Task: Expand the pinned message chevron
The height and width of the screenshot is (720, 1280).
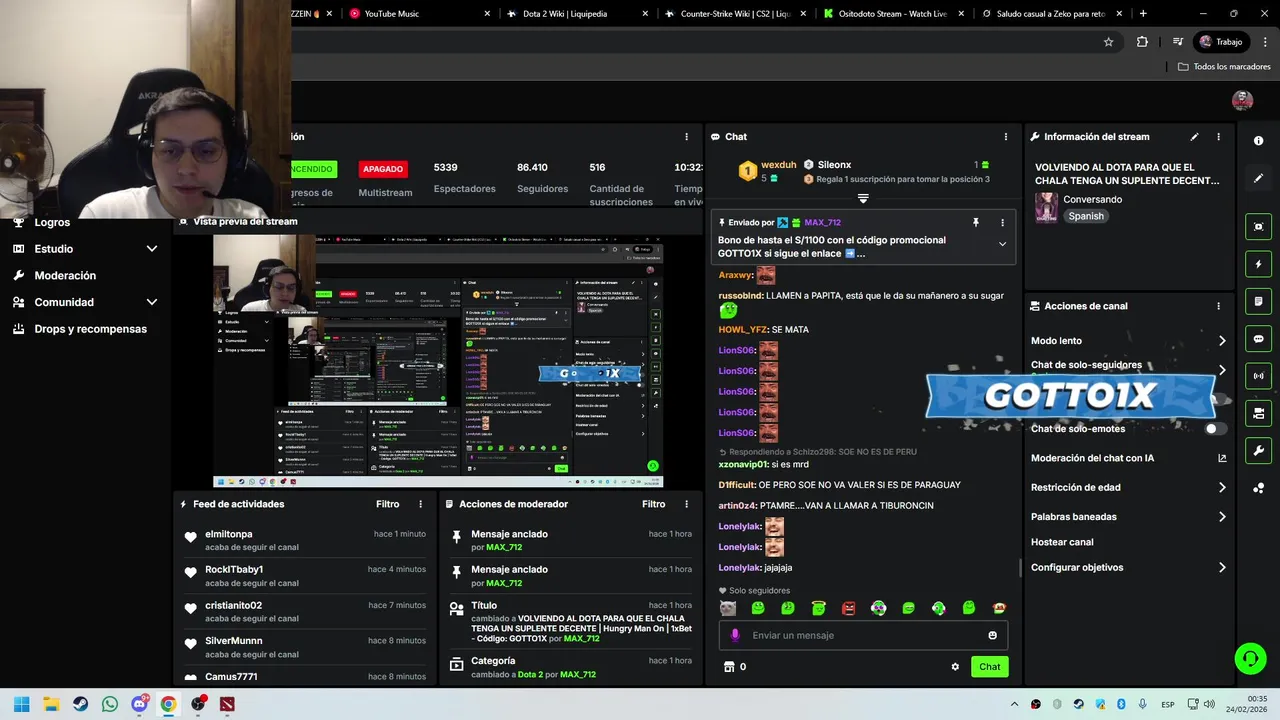Action: click(x=1002, y=244)
